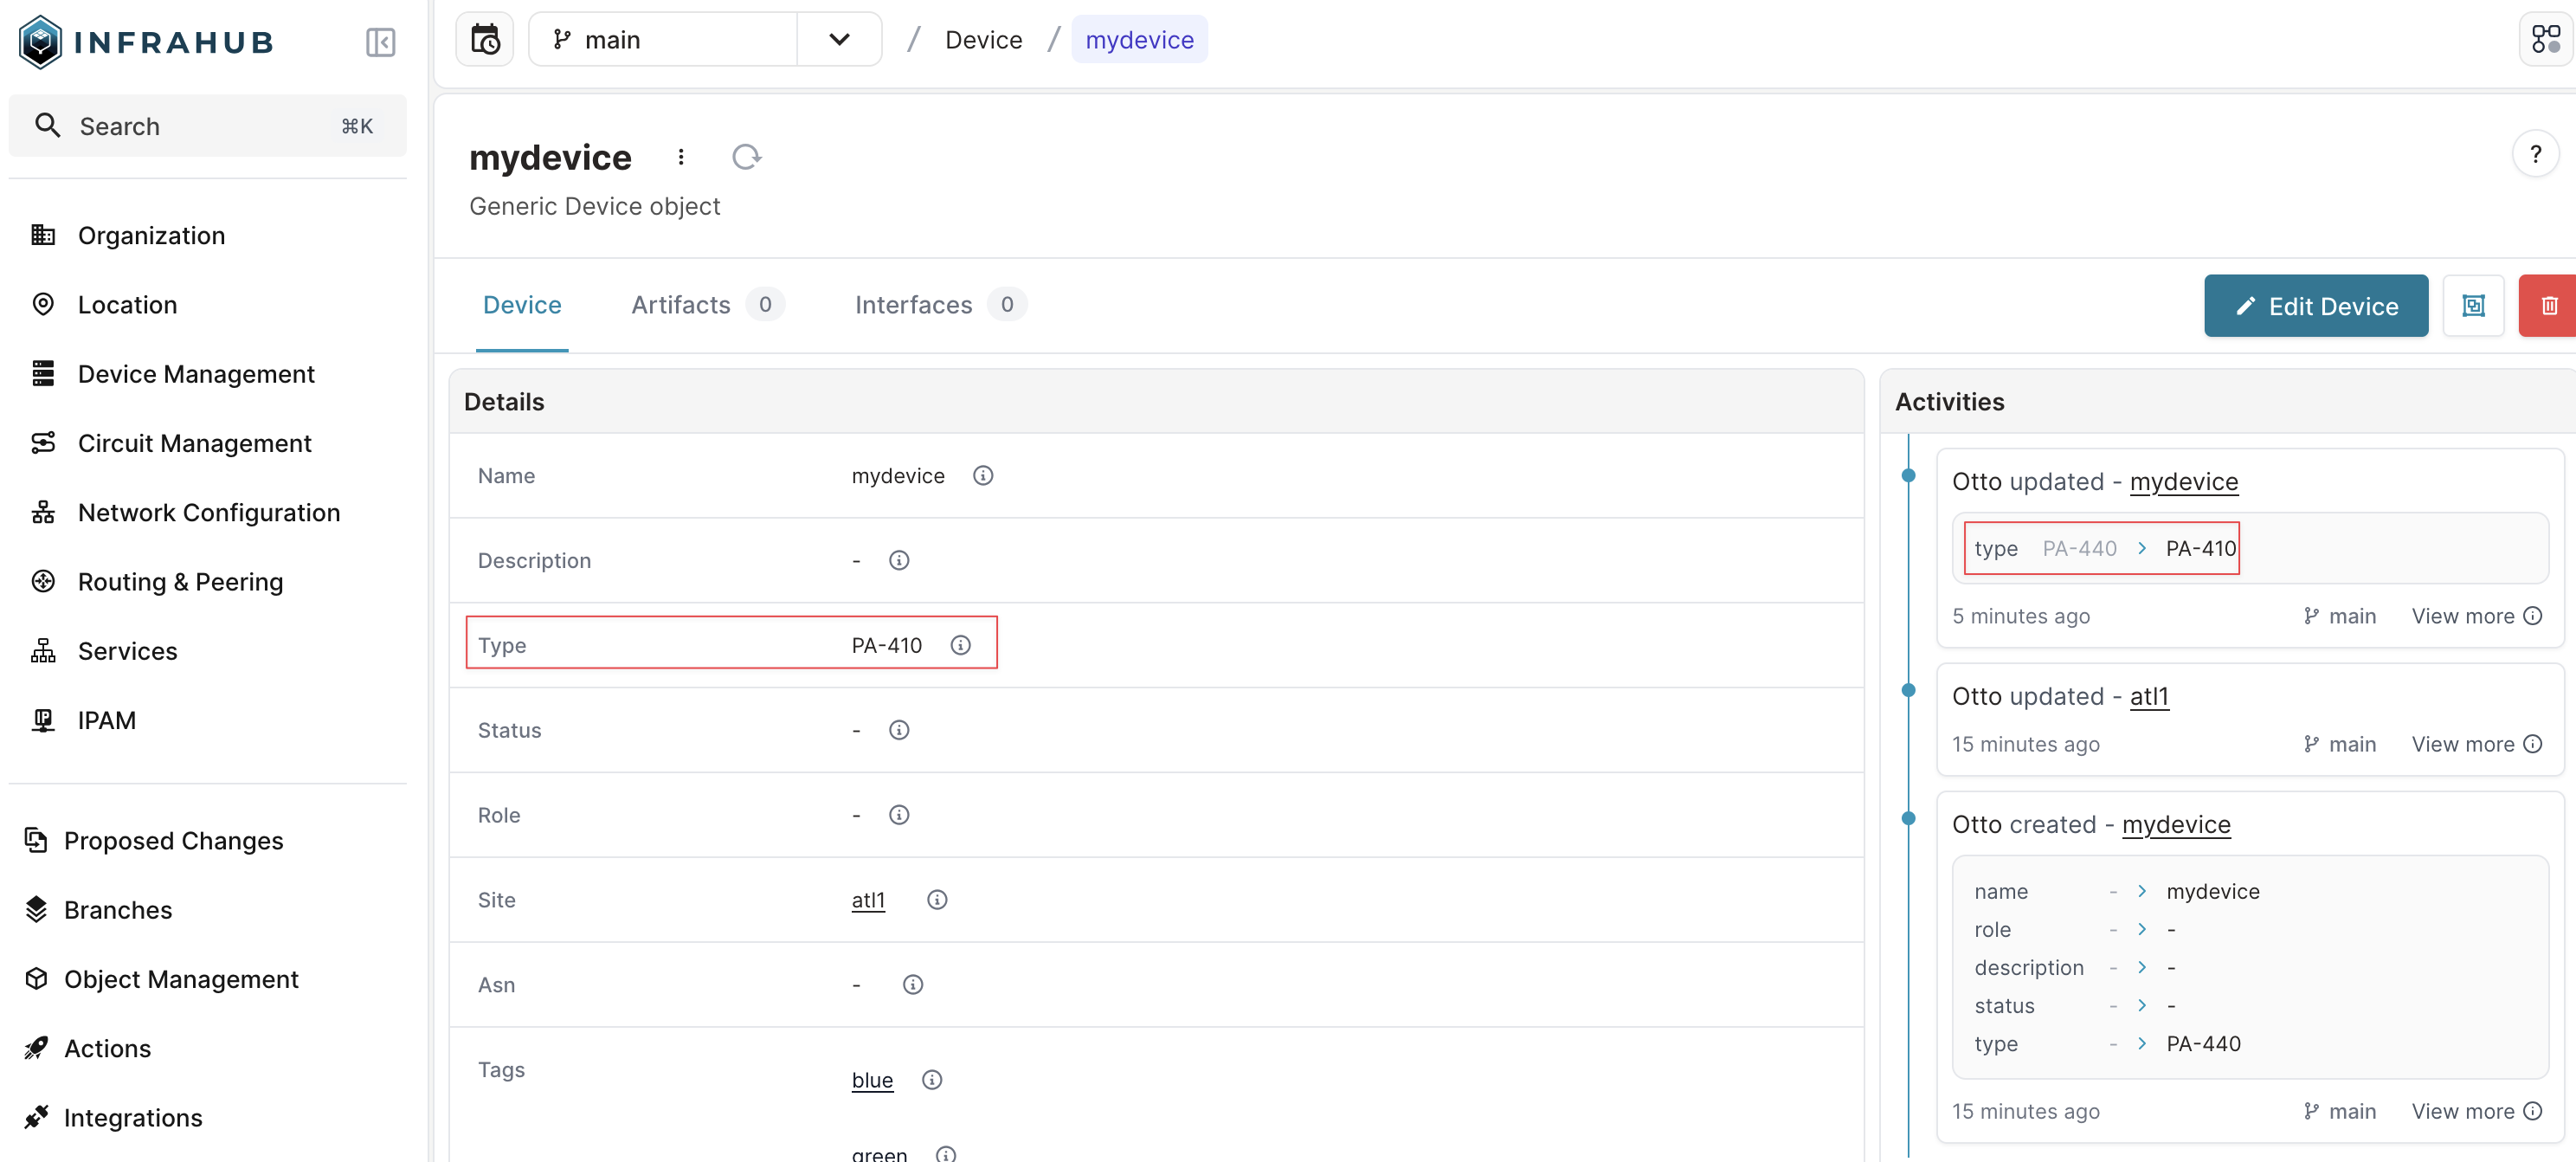Collapse the sidebar panel
Viewport: 2576px width, 1162px height.
(381, 42)
